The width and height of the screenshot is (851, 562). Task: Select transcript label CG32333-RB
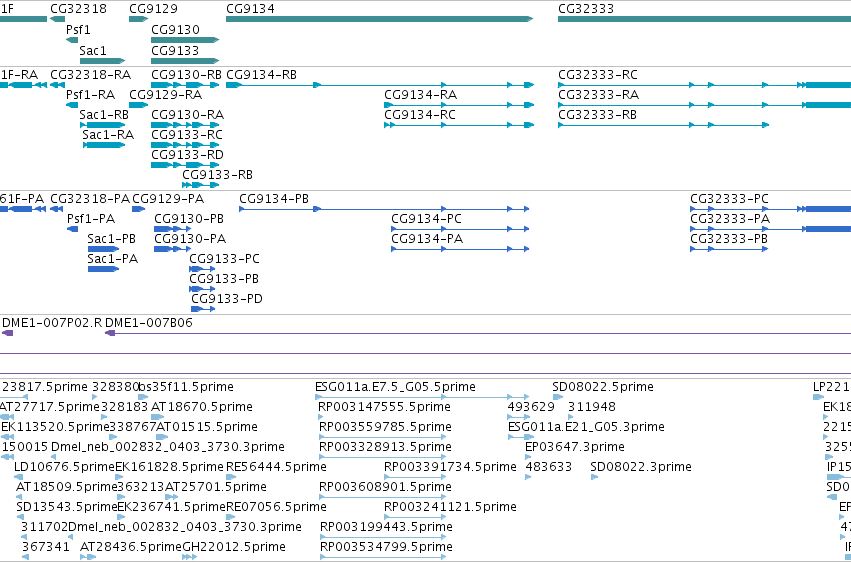pos(598,115)
